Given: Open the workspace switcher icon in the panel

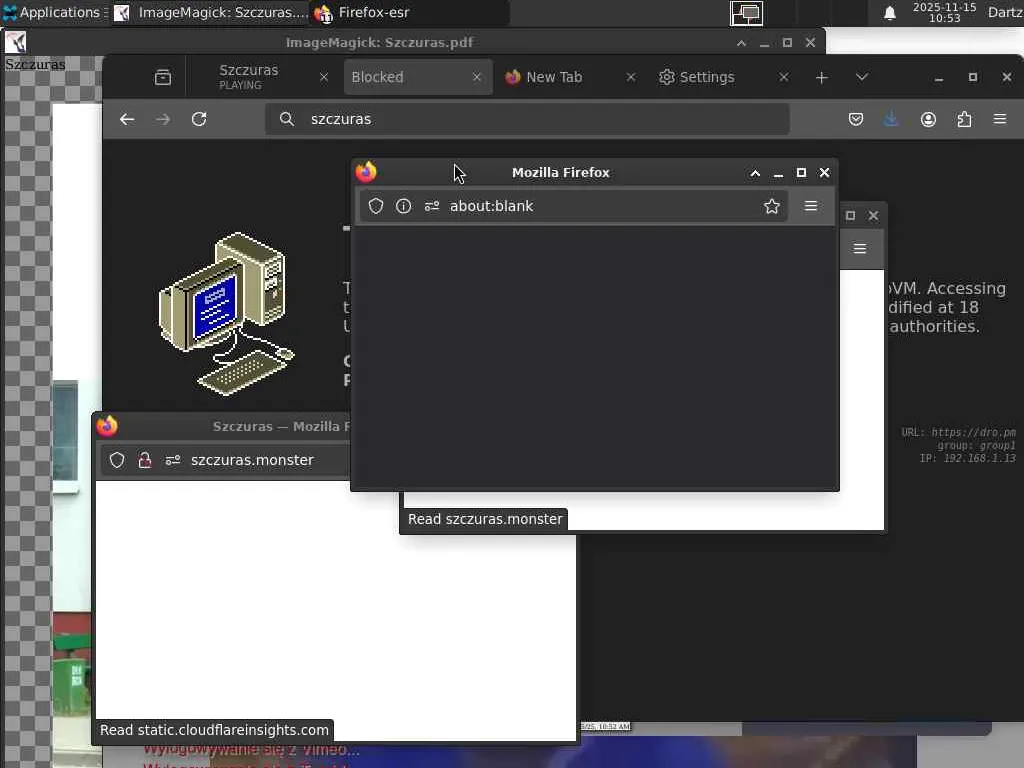Looking at the screenshot, I should point(746,13).
